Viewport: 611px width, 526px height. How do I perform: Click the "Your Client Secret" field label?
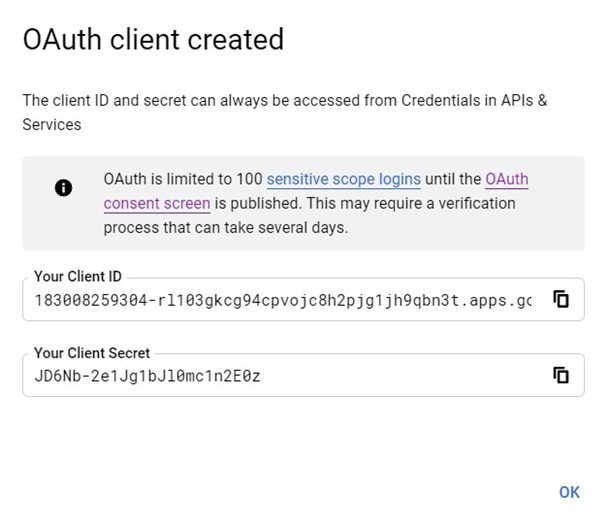pos(92,353)
